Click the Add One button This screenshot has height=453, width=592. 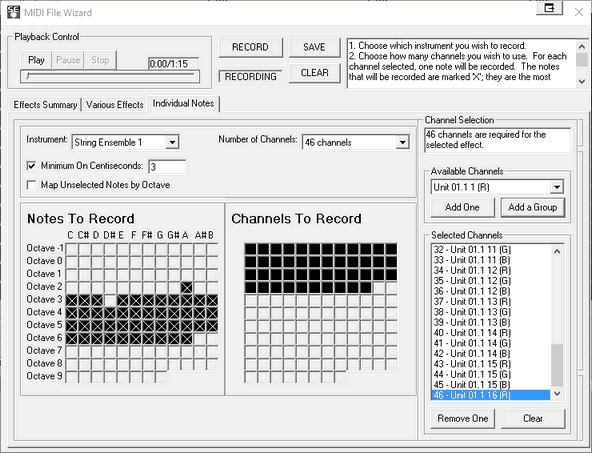462,207
